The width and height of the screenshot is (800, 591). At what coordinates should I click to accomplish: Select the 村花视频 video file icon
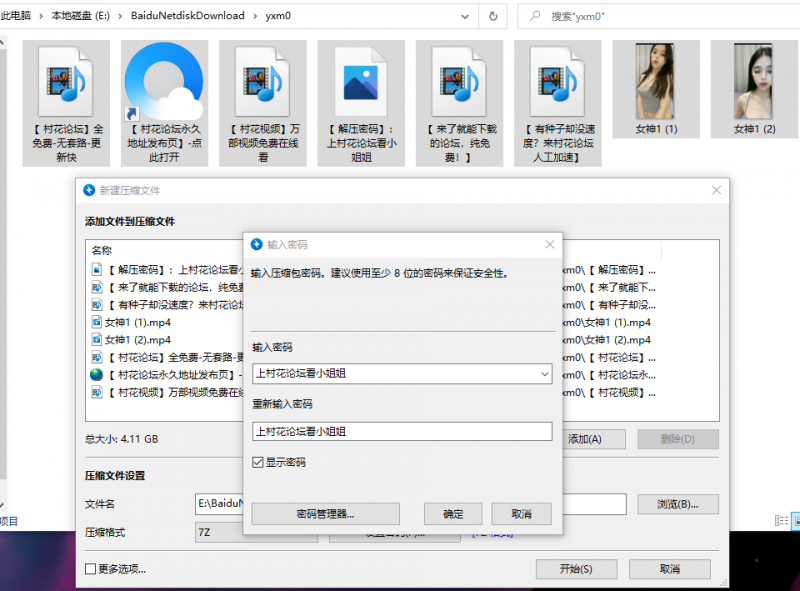pyautogui.click(x=263, y=80)
